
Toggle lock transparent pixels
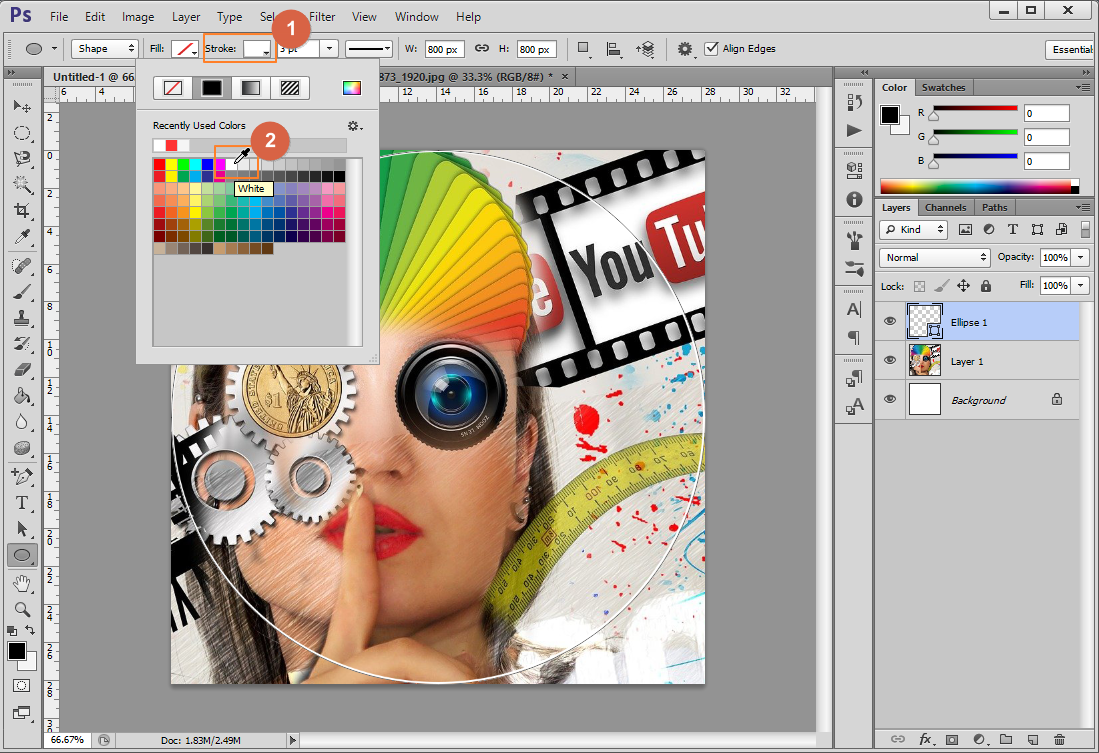[920, 286]
